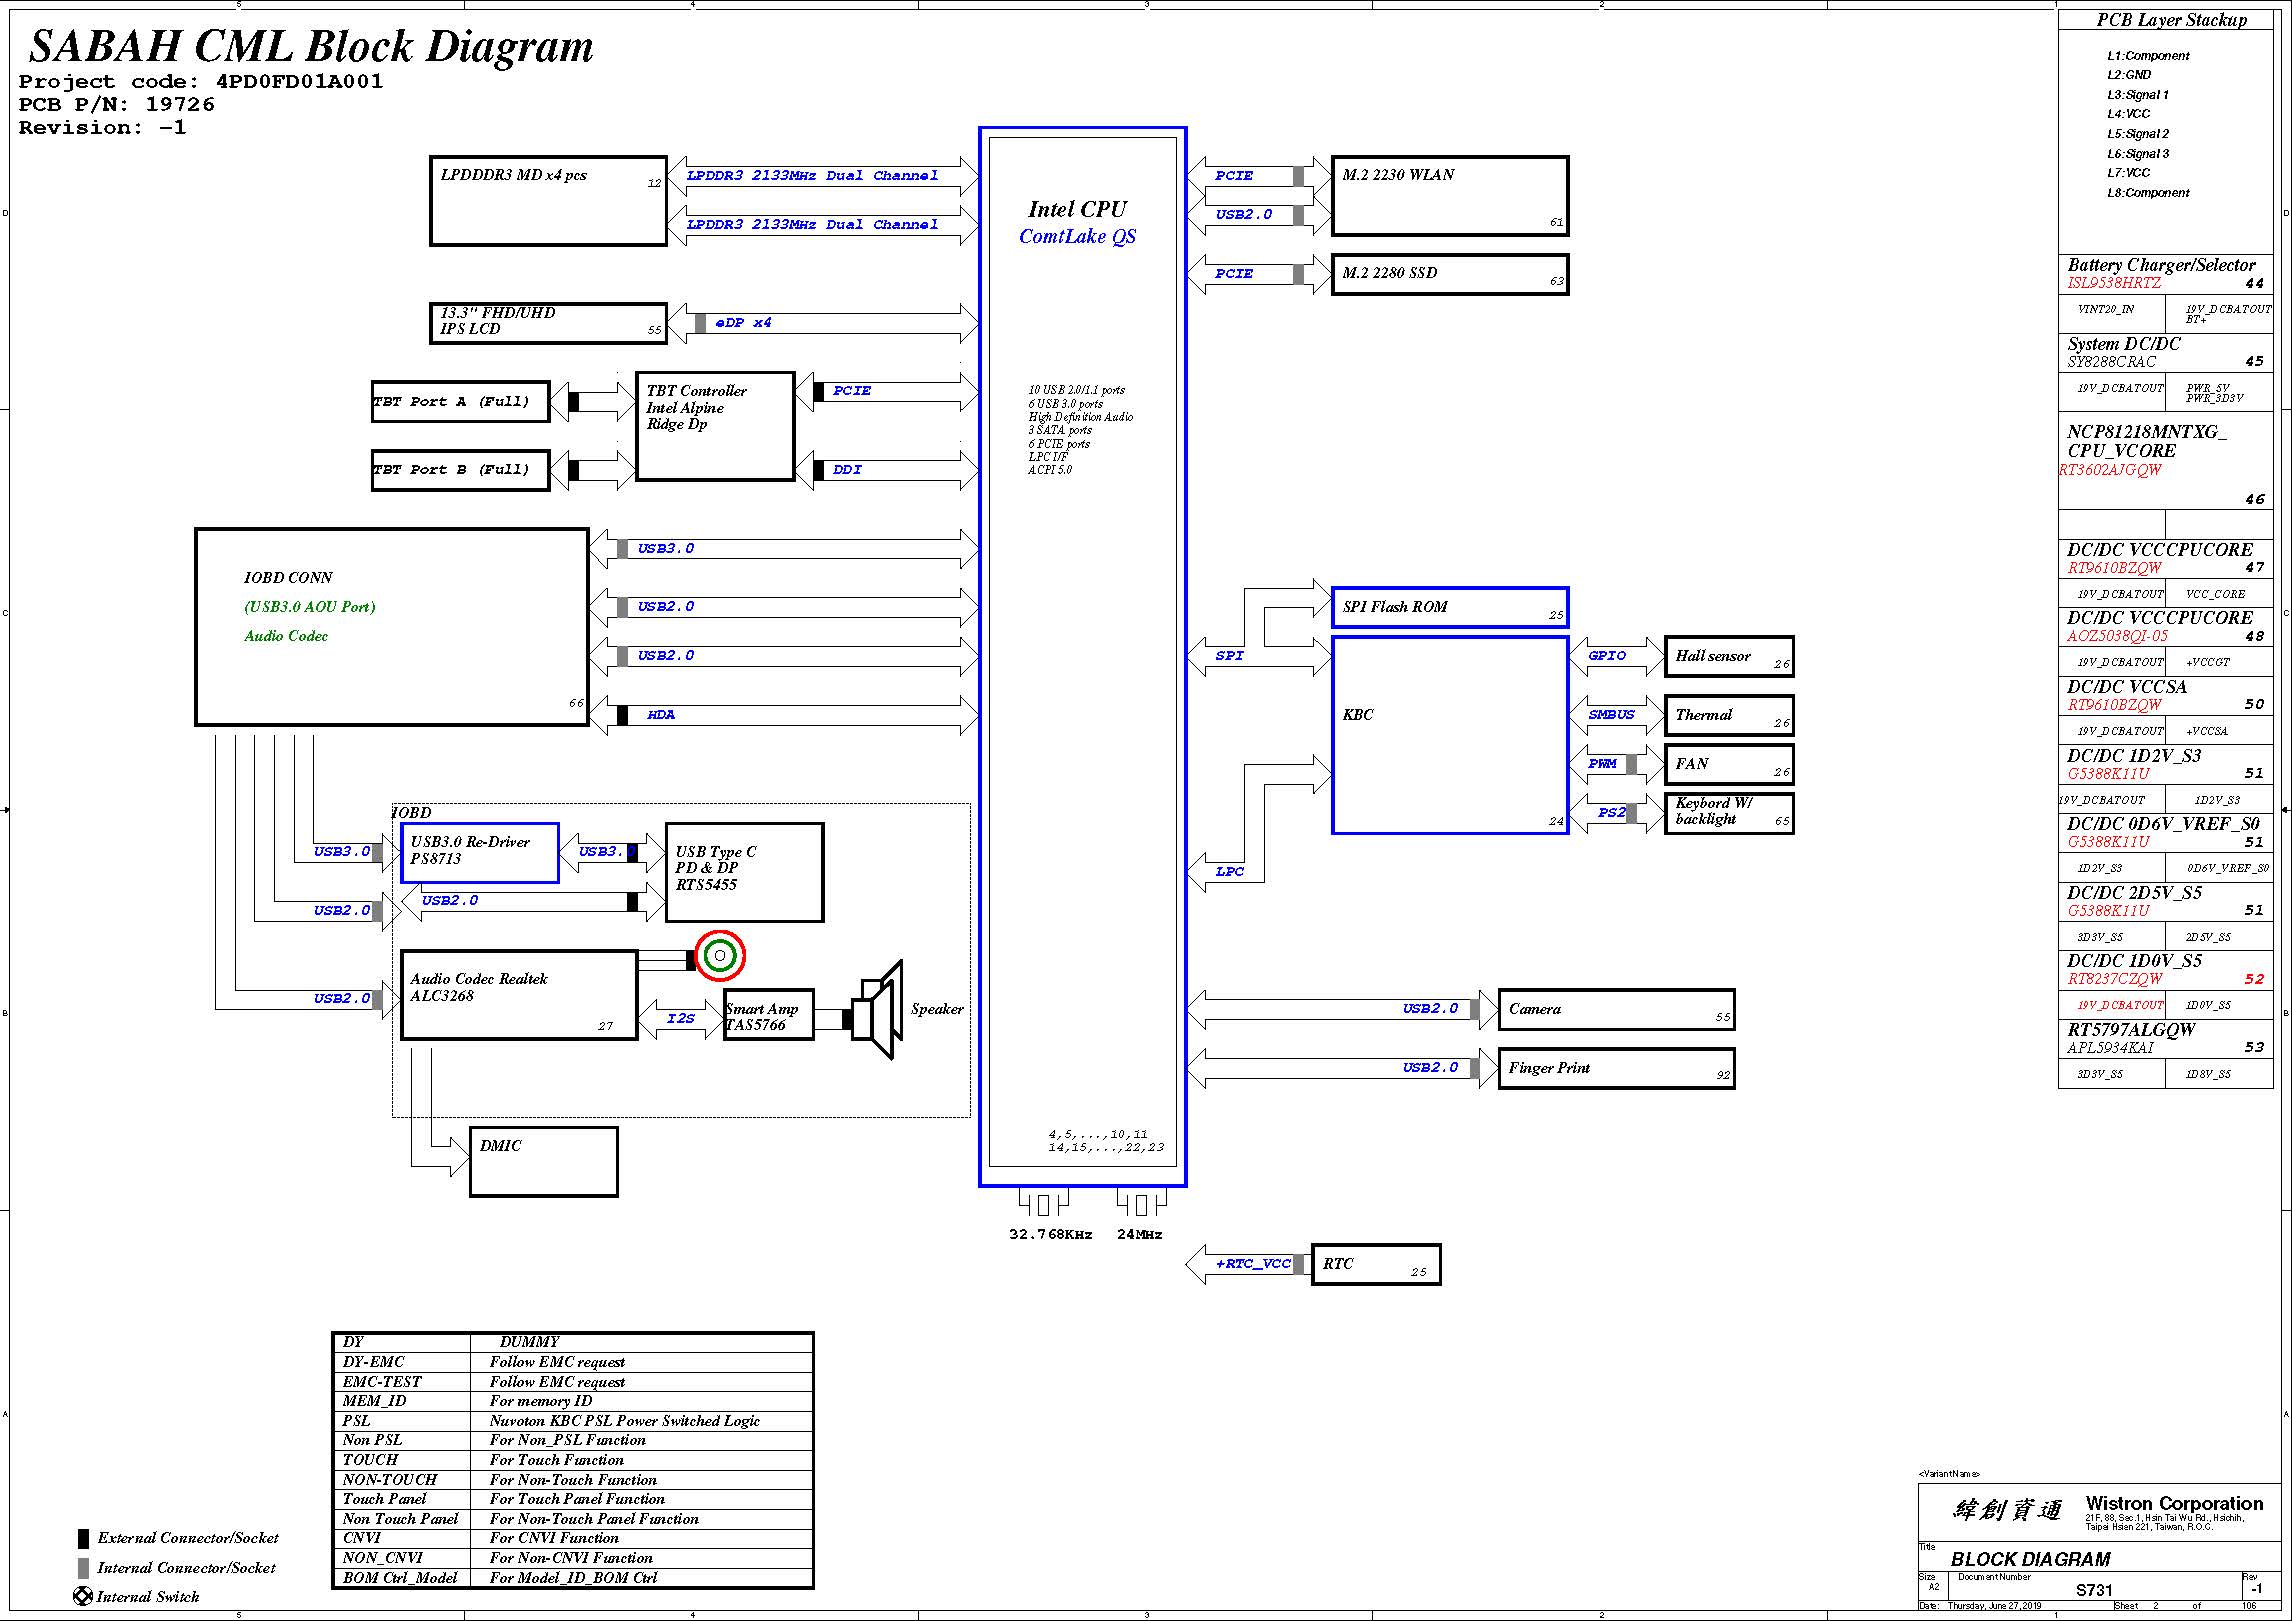2292x1621 pixels.
Task: Click the SABAH CML Block Diagram title
Action: tap(311, 46)
